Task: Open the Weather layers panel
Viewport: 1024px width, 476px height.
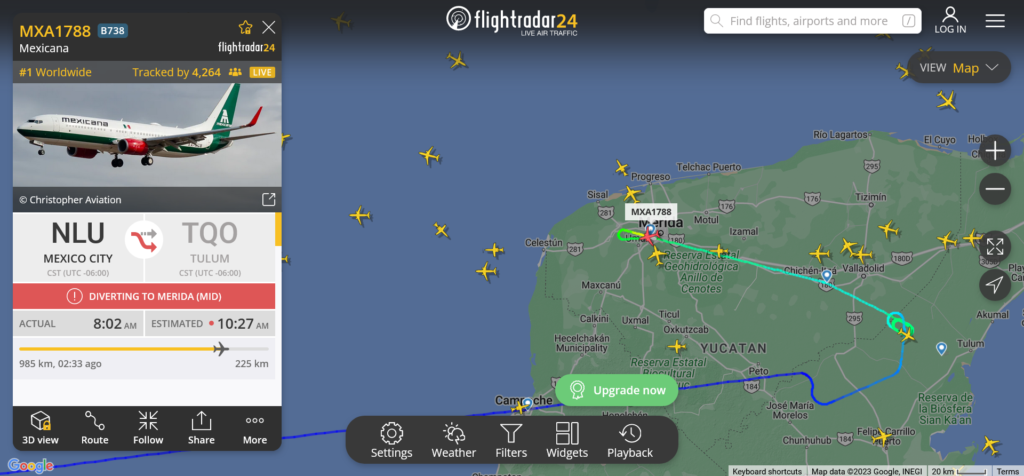Action: pyautogui.click(x=454, y=440)
